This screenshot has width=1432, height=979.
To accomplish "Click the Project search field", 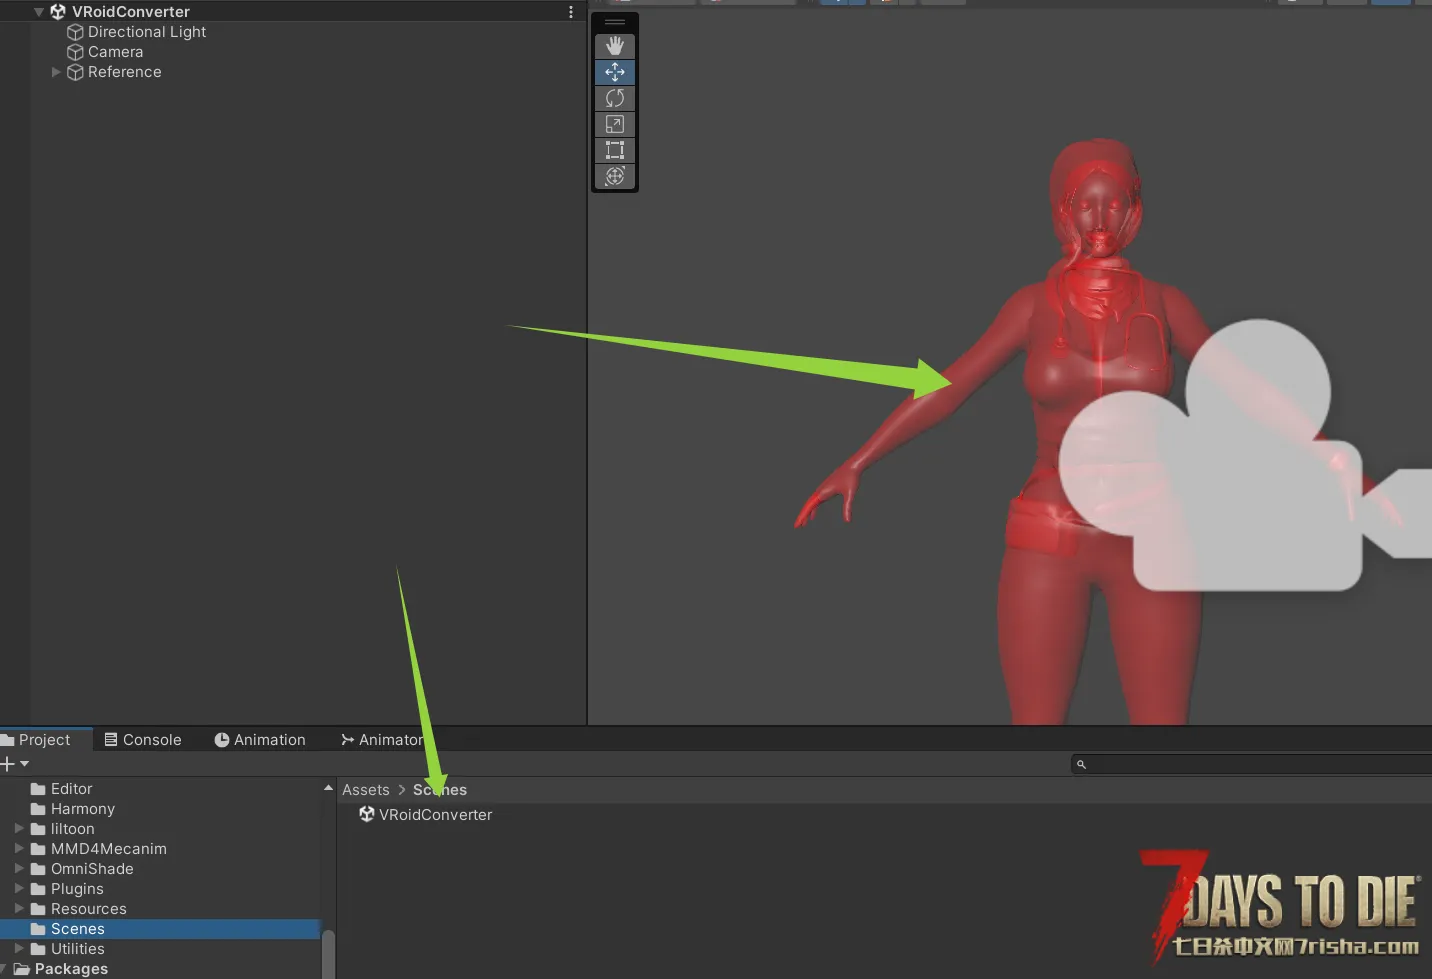I will (1254, 764).
